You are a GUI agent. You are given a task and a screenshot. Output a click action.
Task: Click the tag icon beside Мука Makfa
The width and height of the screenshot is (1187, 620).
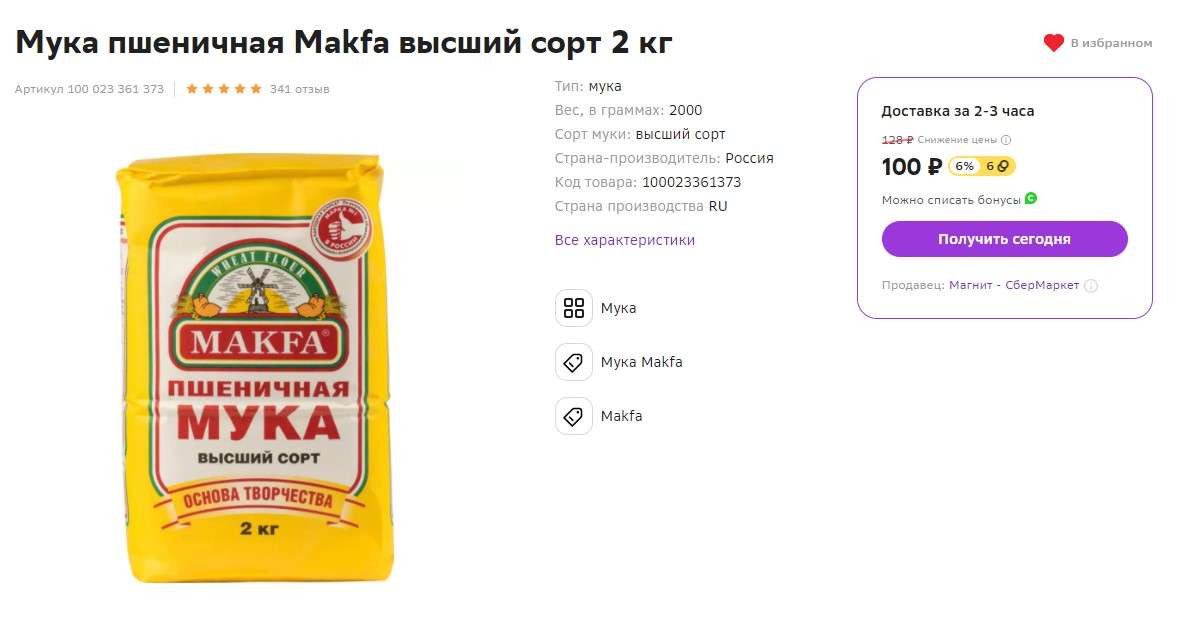[x=574, y=362]
